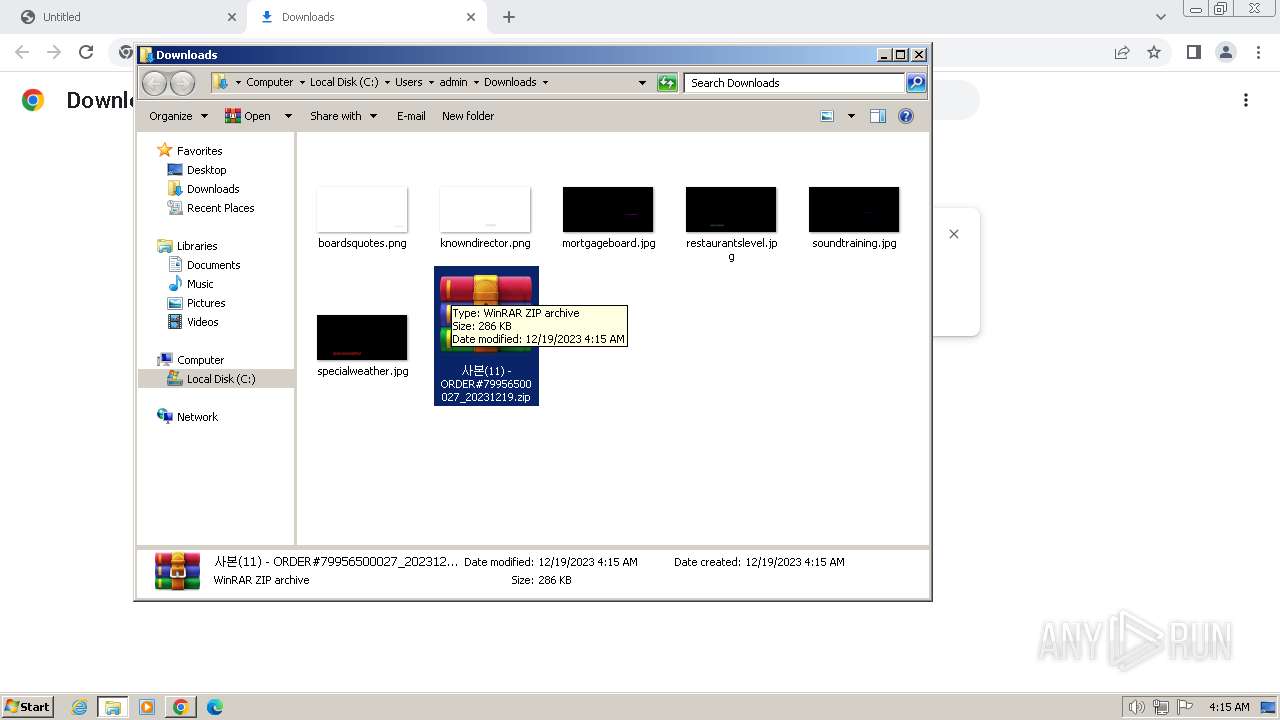
Task: Open Explorer help question mark
Action: [906, 116]
